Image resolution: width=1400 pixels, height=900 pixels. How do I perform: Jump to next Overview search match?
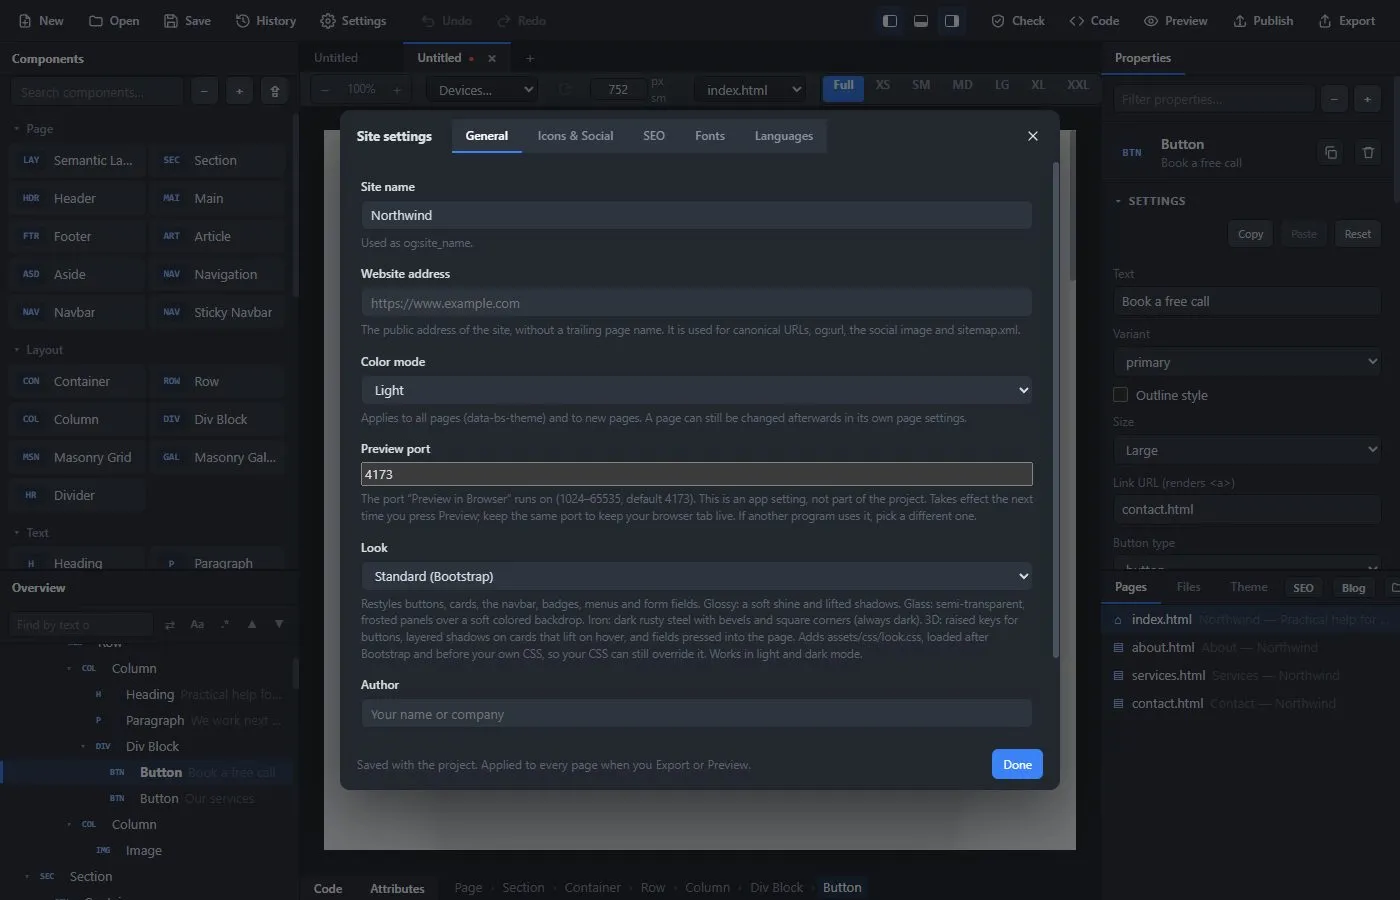pos(279,624)
